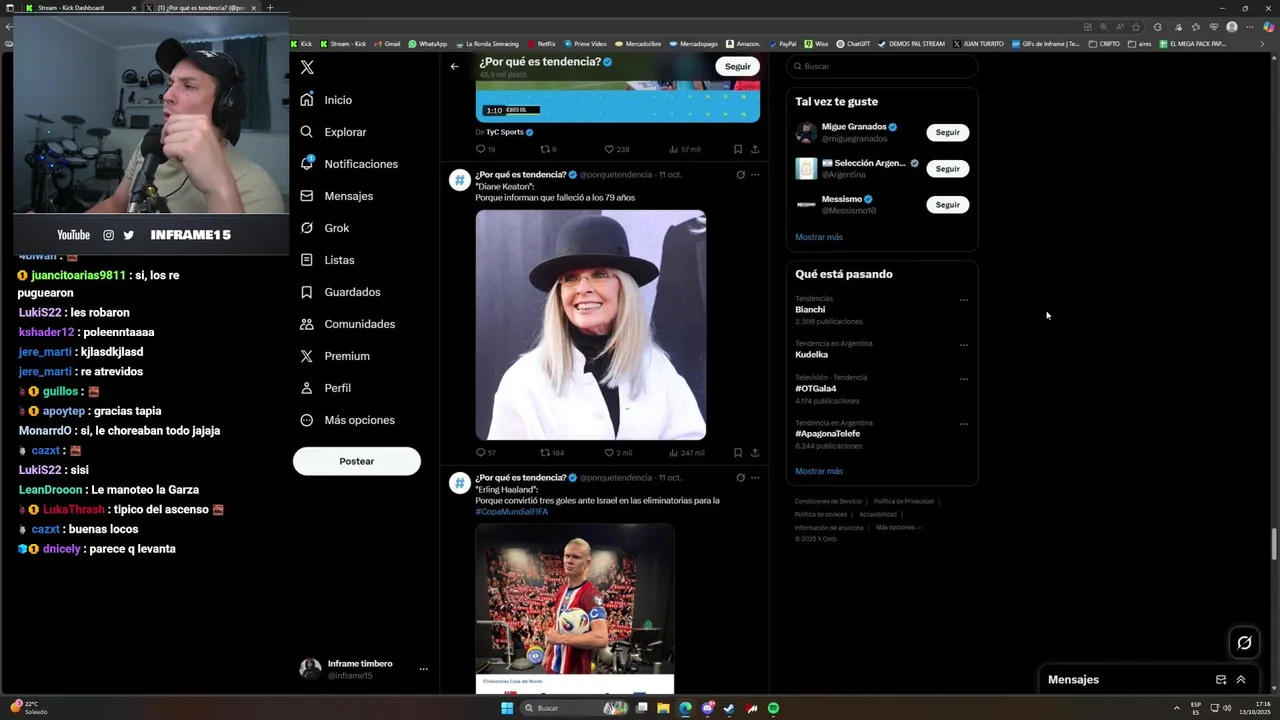The image size is (1280, 720).
Task: Open #CopaMundialFIFA hashtag link
Action: coord(512,512)
